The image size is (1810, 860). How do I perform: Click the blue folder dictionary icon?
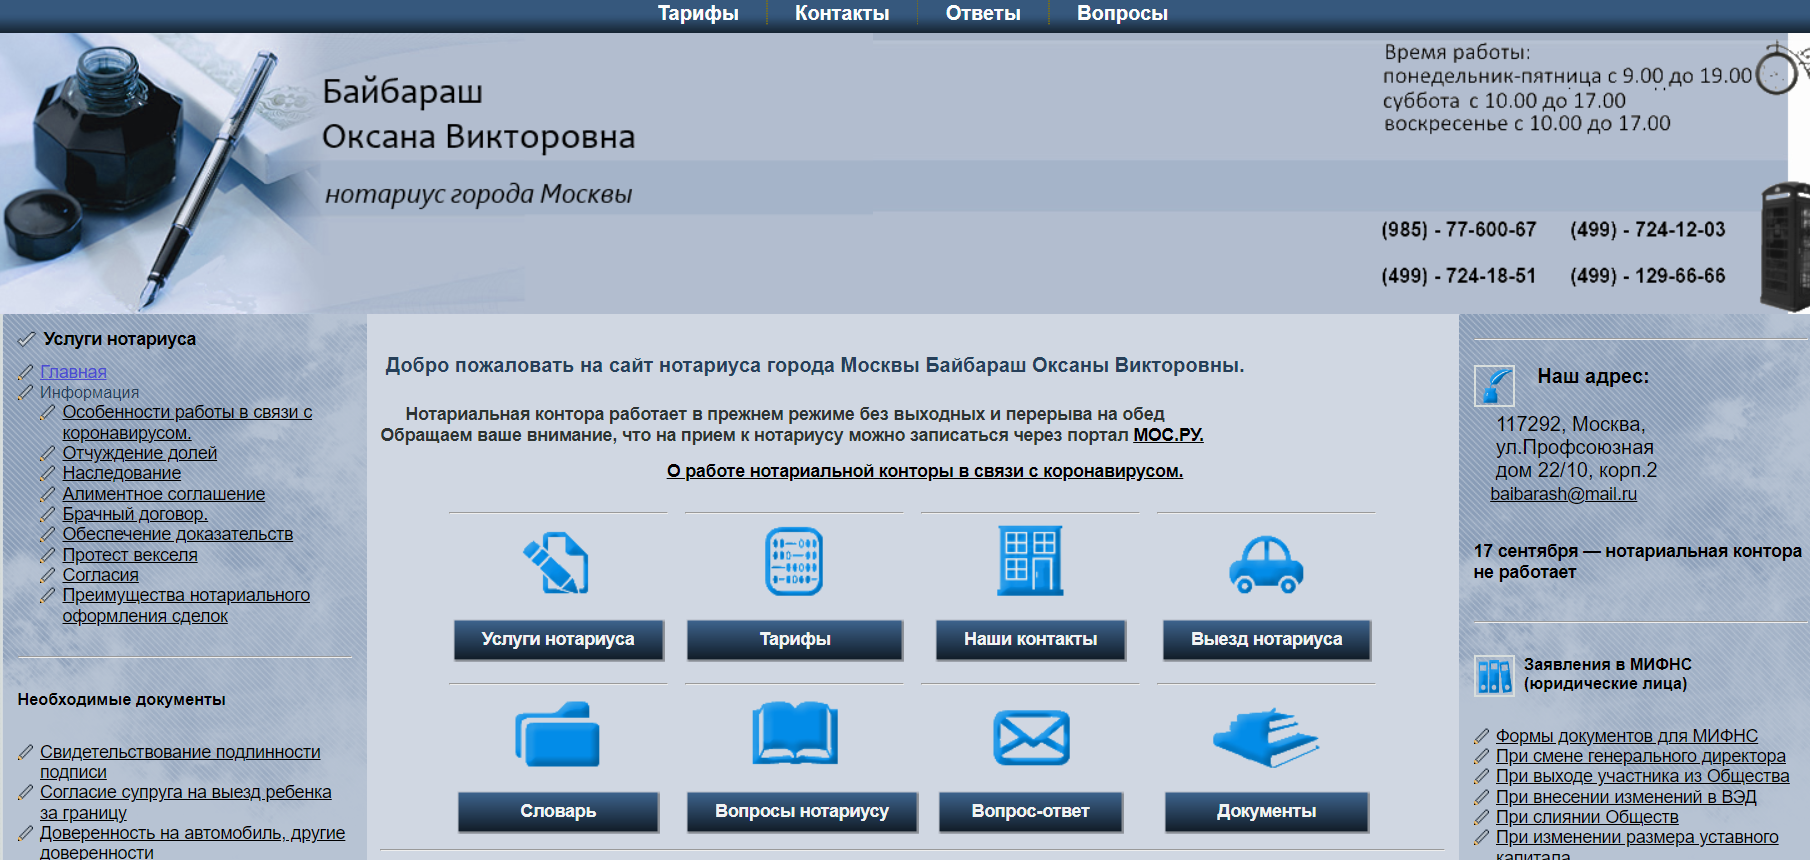pyautogui.click(x=557, y=735)
